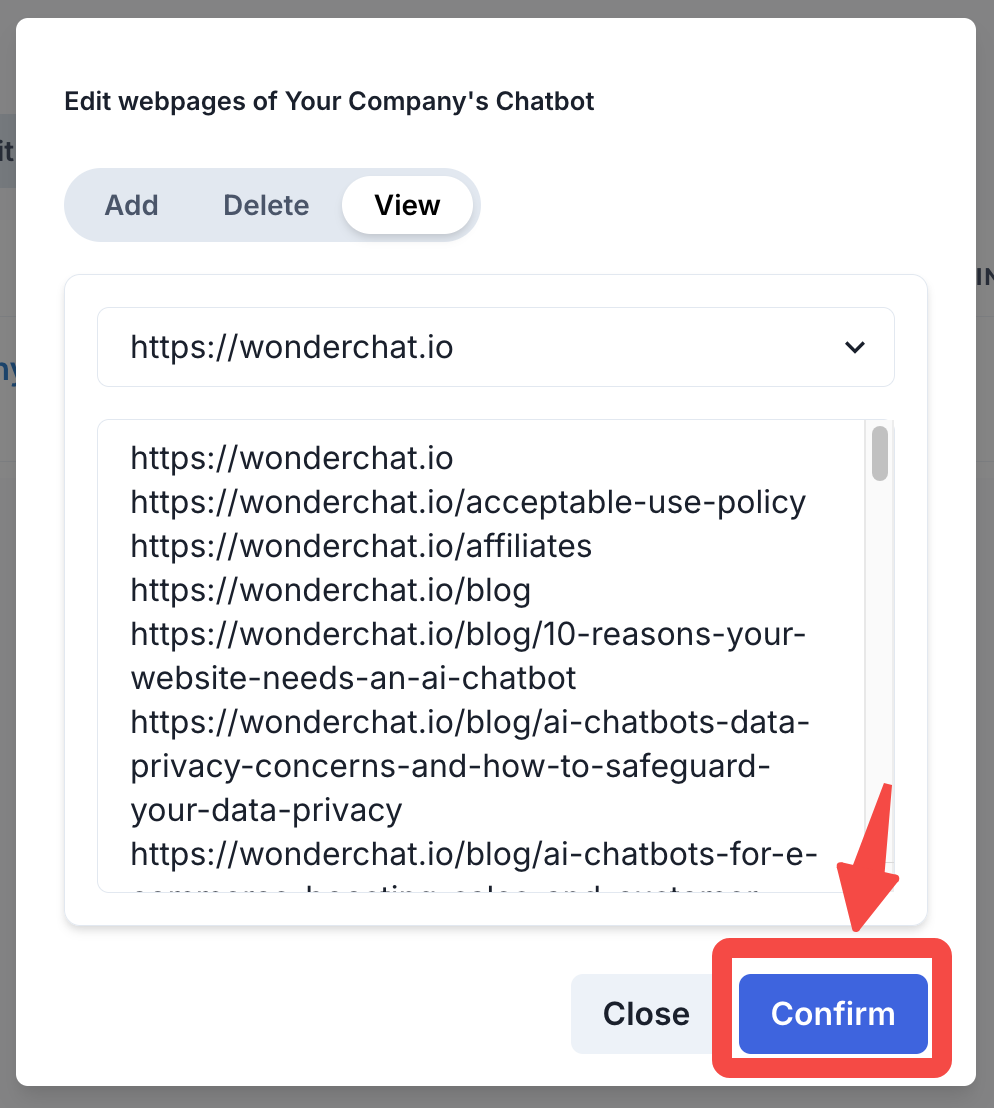Image resolution: width=994 pixels, height=1108 pixels.
Task: Click the first https://wonderchat.io line in the list
Action: [292, 459]
